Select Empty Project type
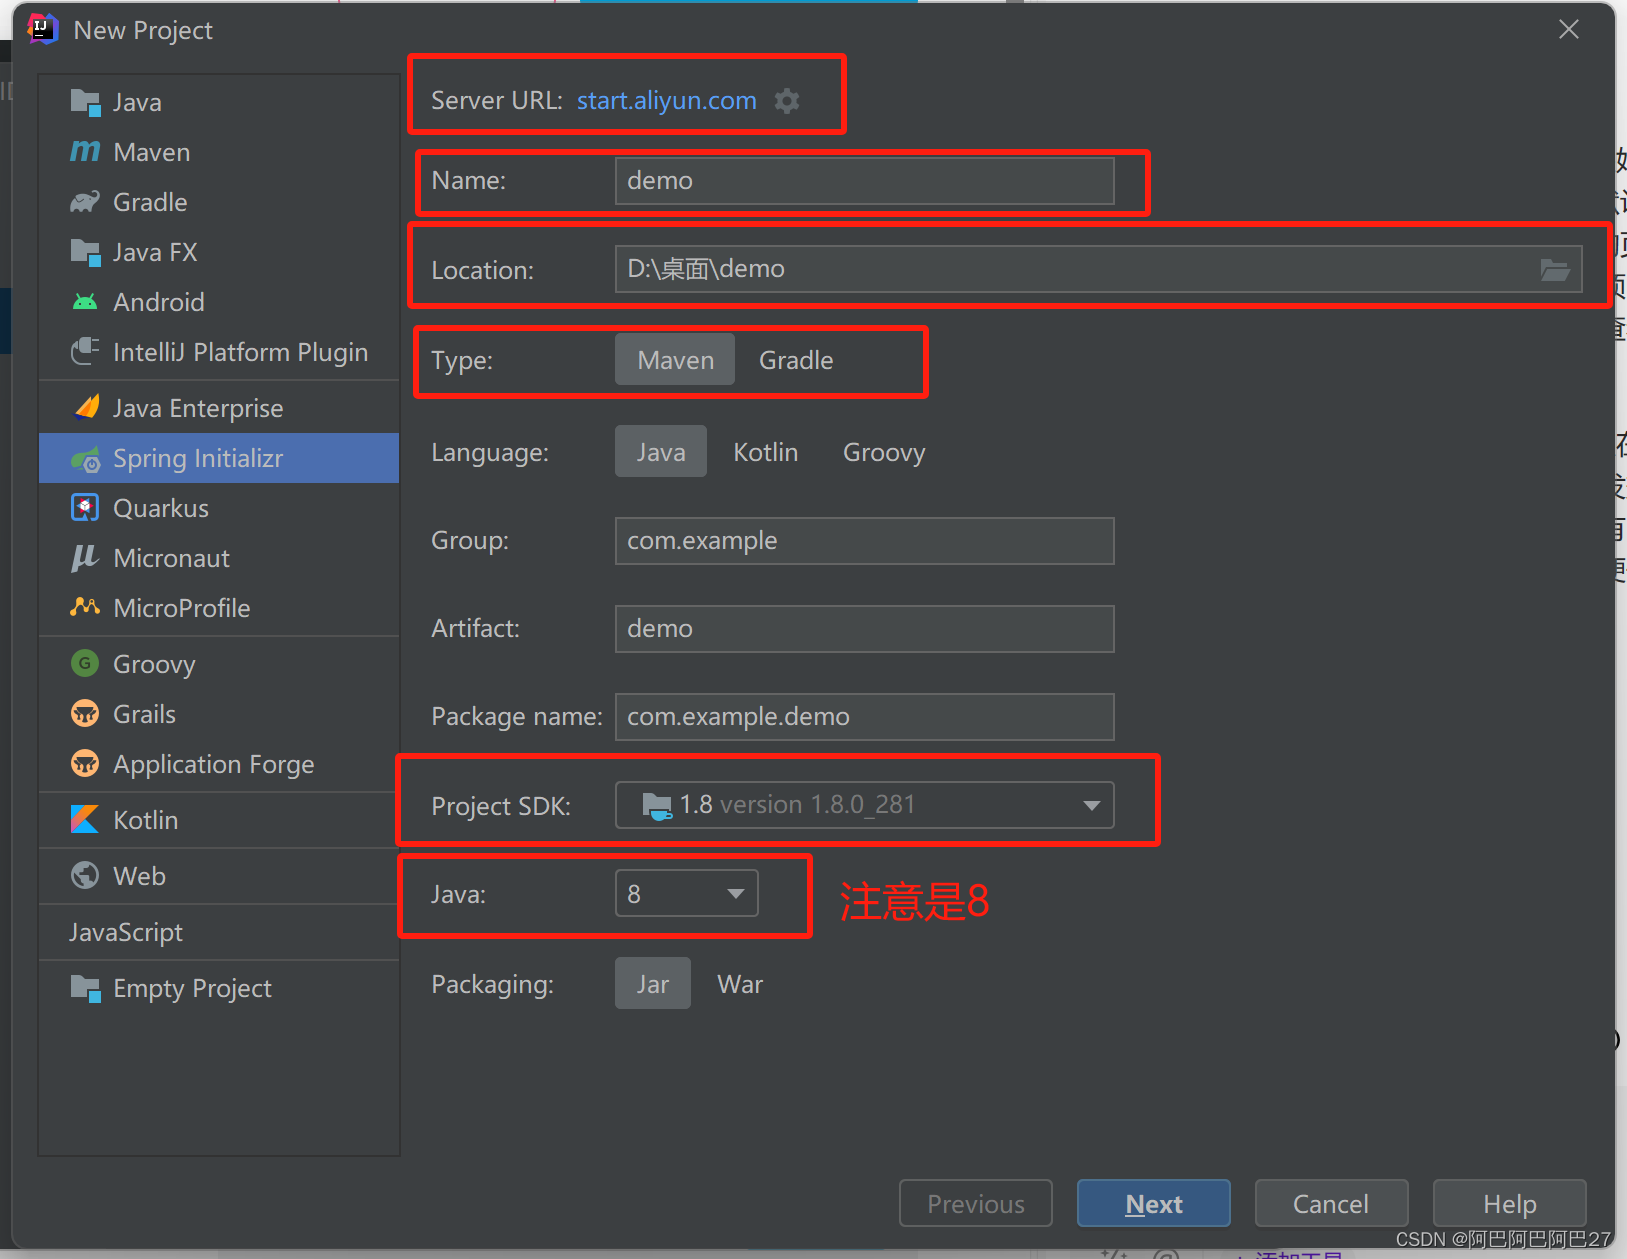This screenshot has width=1627, height=1259. [x=219, y=988]
